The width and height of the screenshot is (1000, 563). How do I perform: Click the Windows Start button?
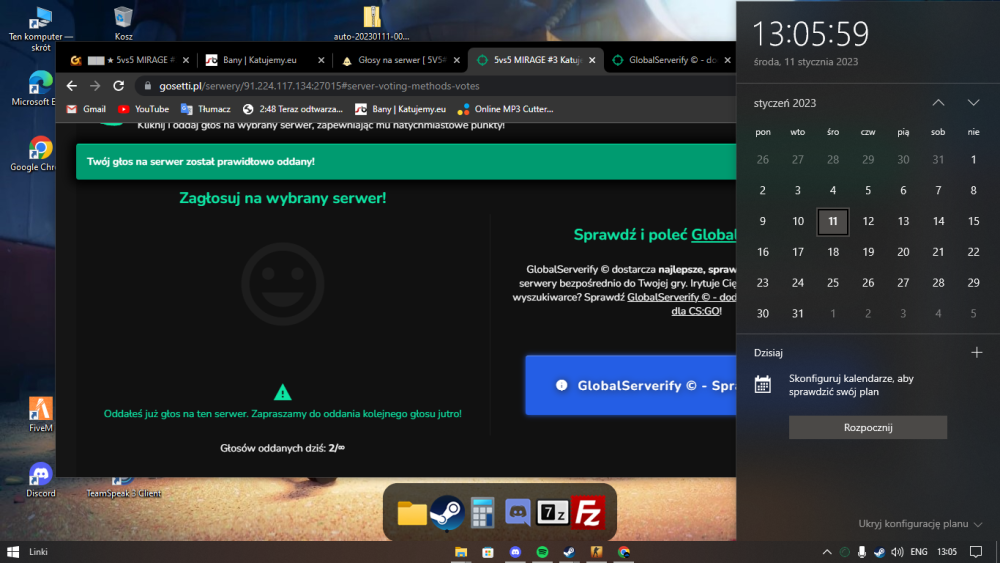[13, 552]
